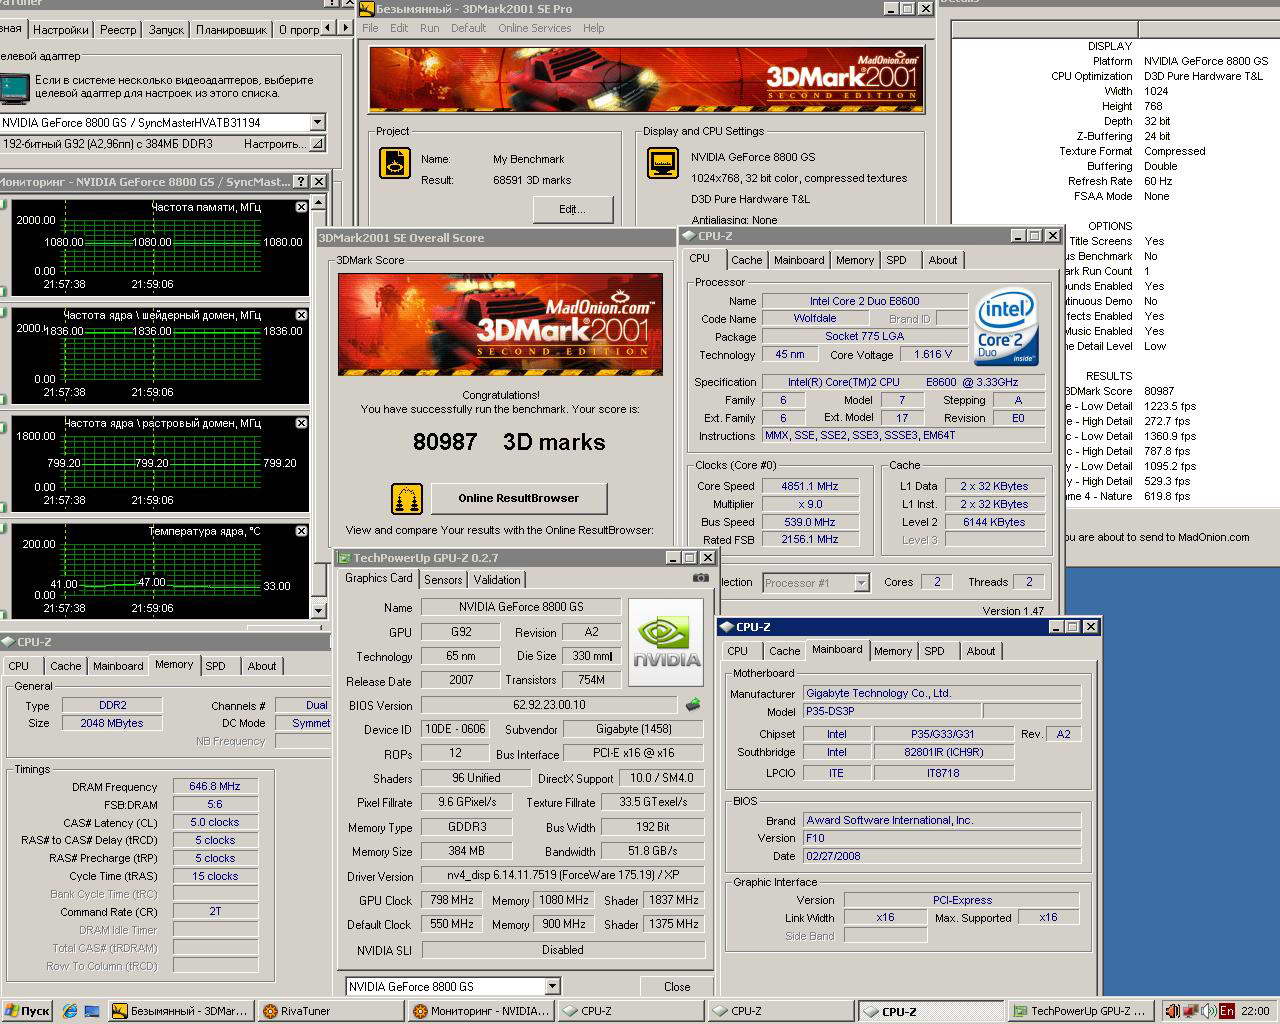The image size is (1280, 1024).
Task: Click the DRAM Frequency 646.8 MHz value
Action: pos(215,786)
